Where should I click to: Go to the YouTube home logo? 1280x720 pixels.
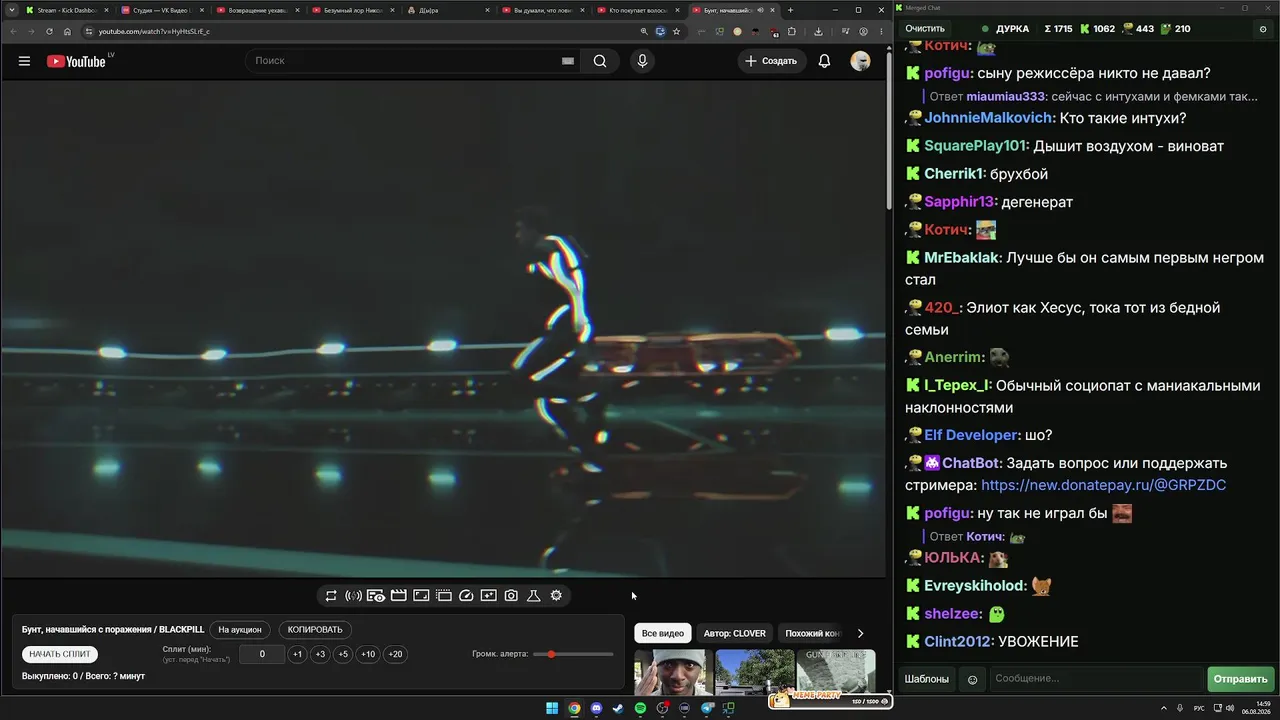(76, 61)
